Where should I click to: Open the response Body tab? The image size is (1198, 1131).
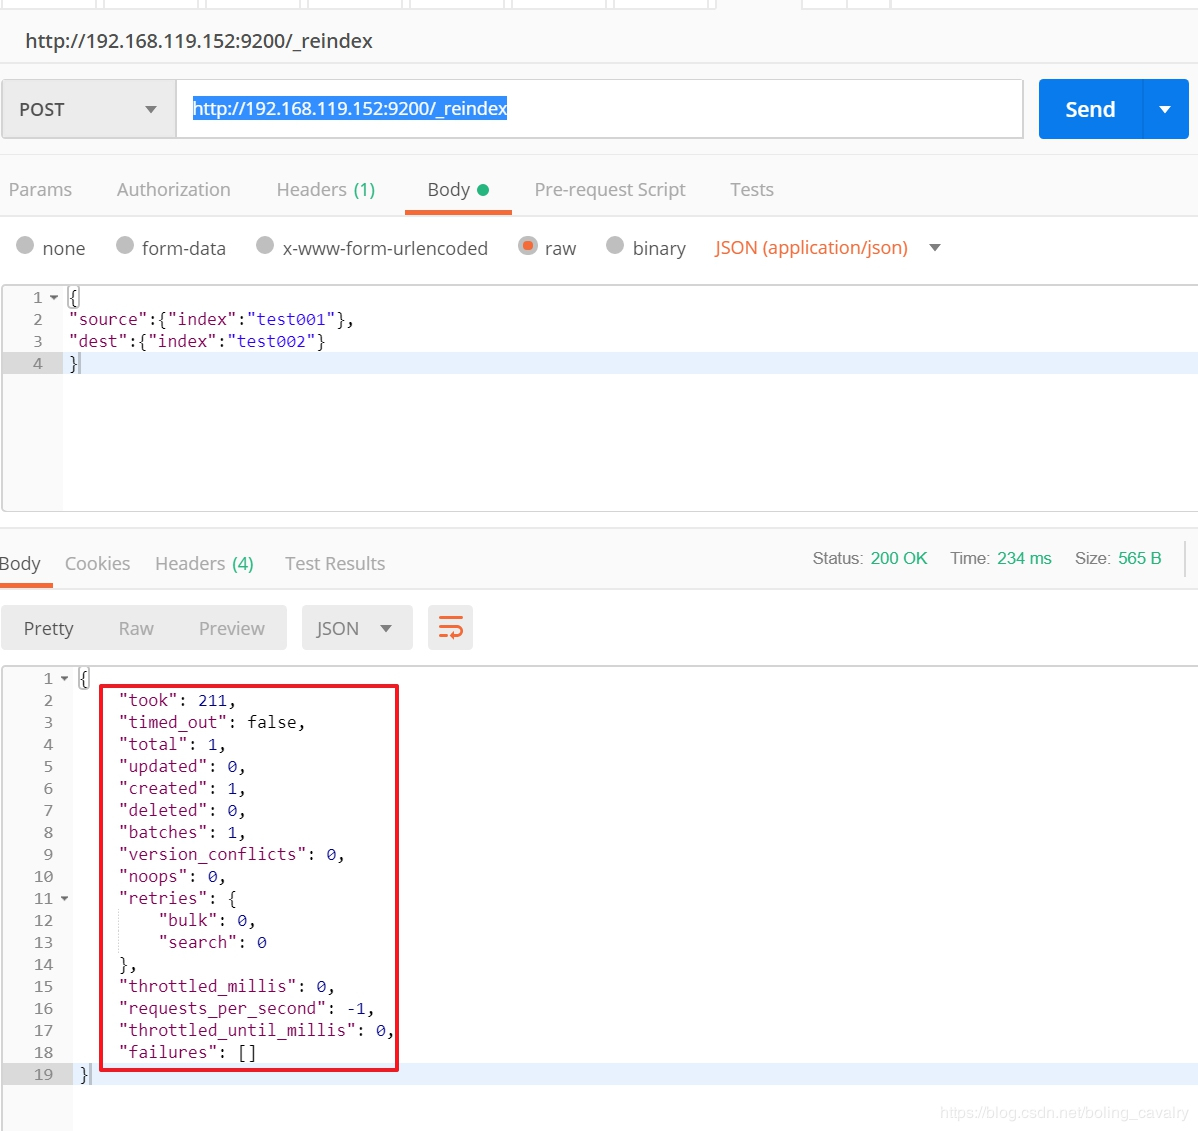point(21,564)
